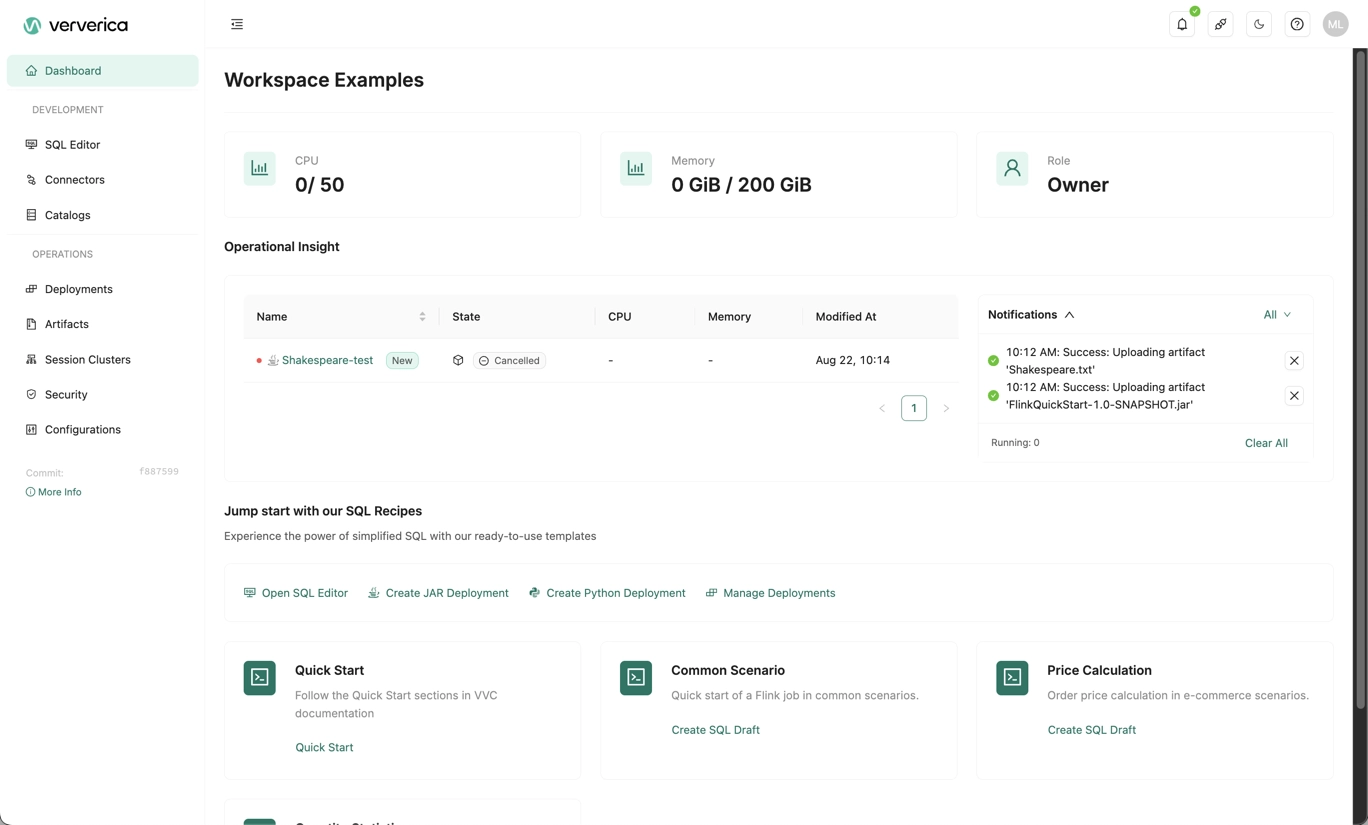Dismiss the Shakespeare.txt upload notification
The height and width of the screenshot is (825, 1368).
[1294, 360]
